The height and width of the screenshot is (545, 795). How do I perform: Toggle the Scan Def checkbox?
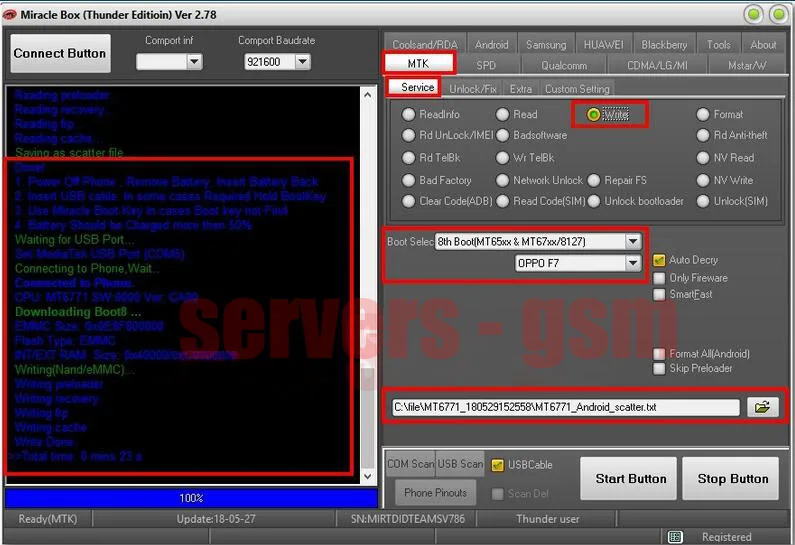coord(497,494)
